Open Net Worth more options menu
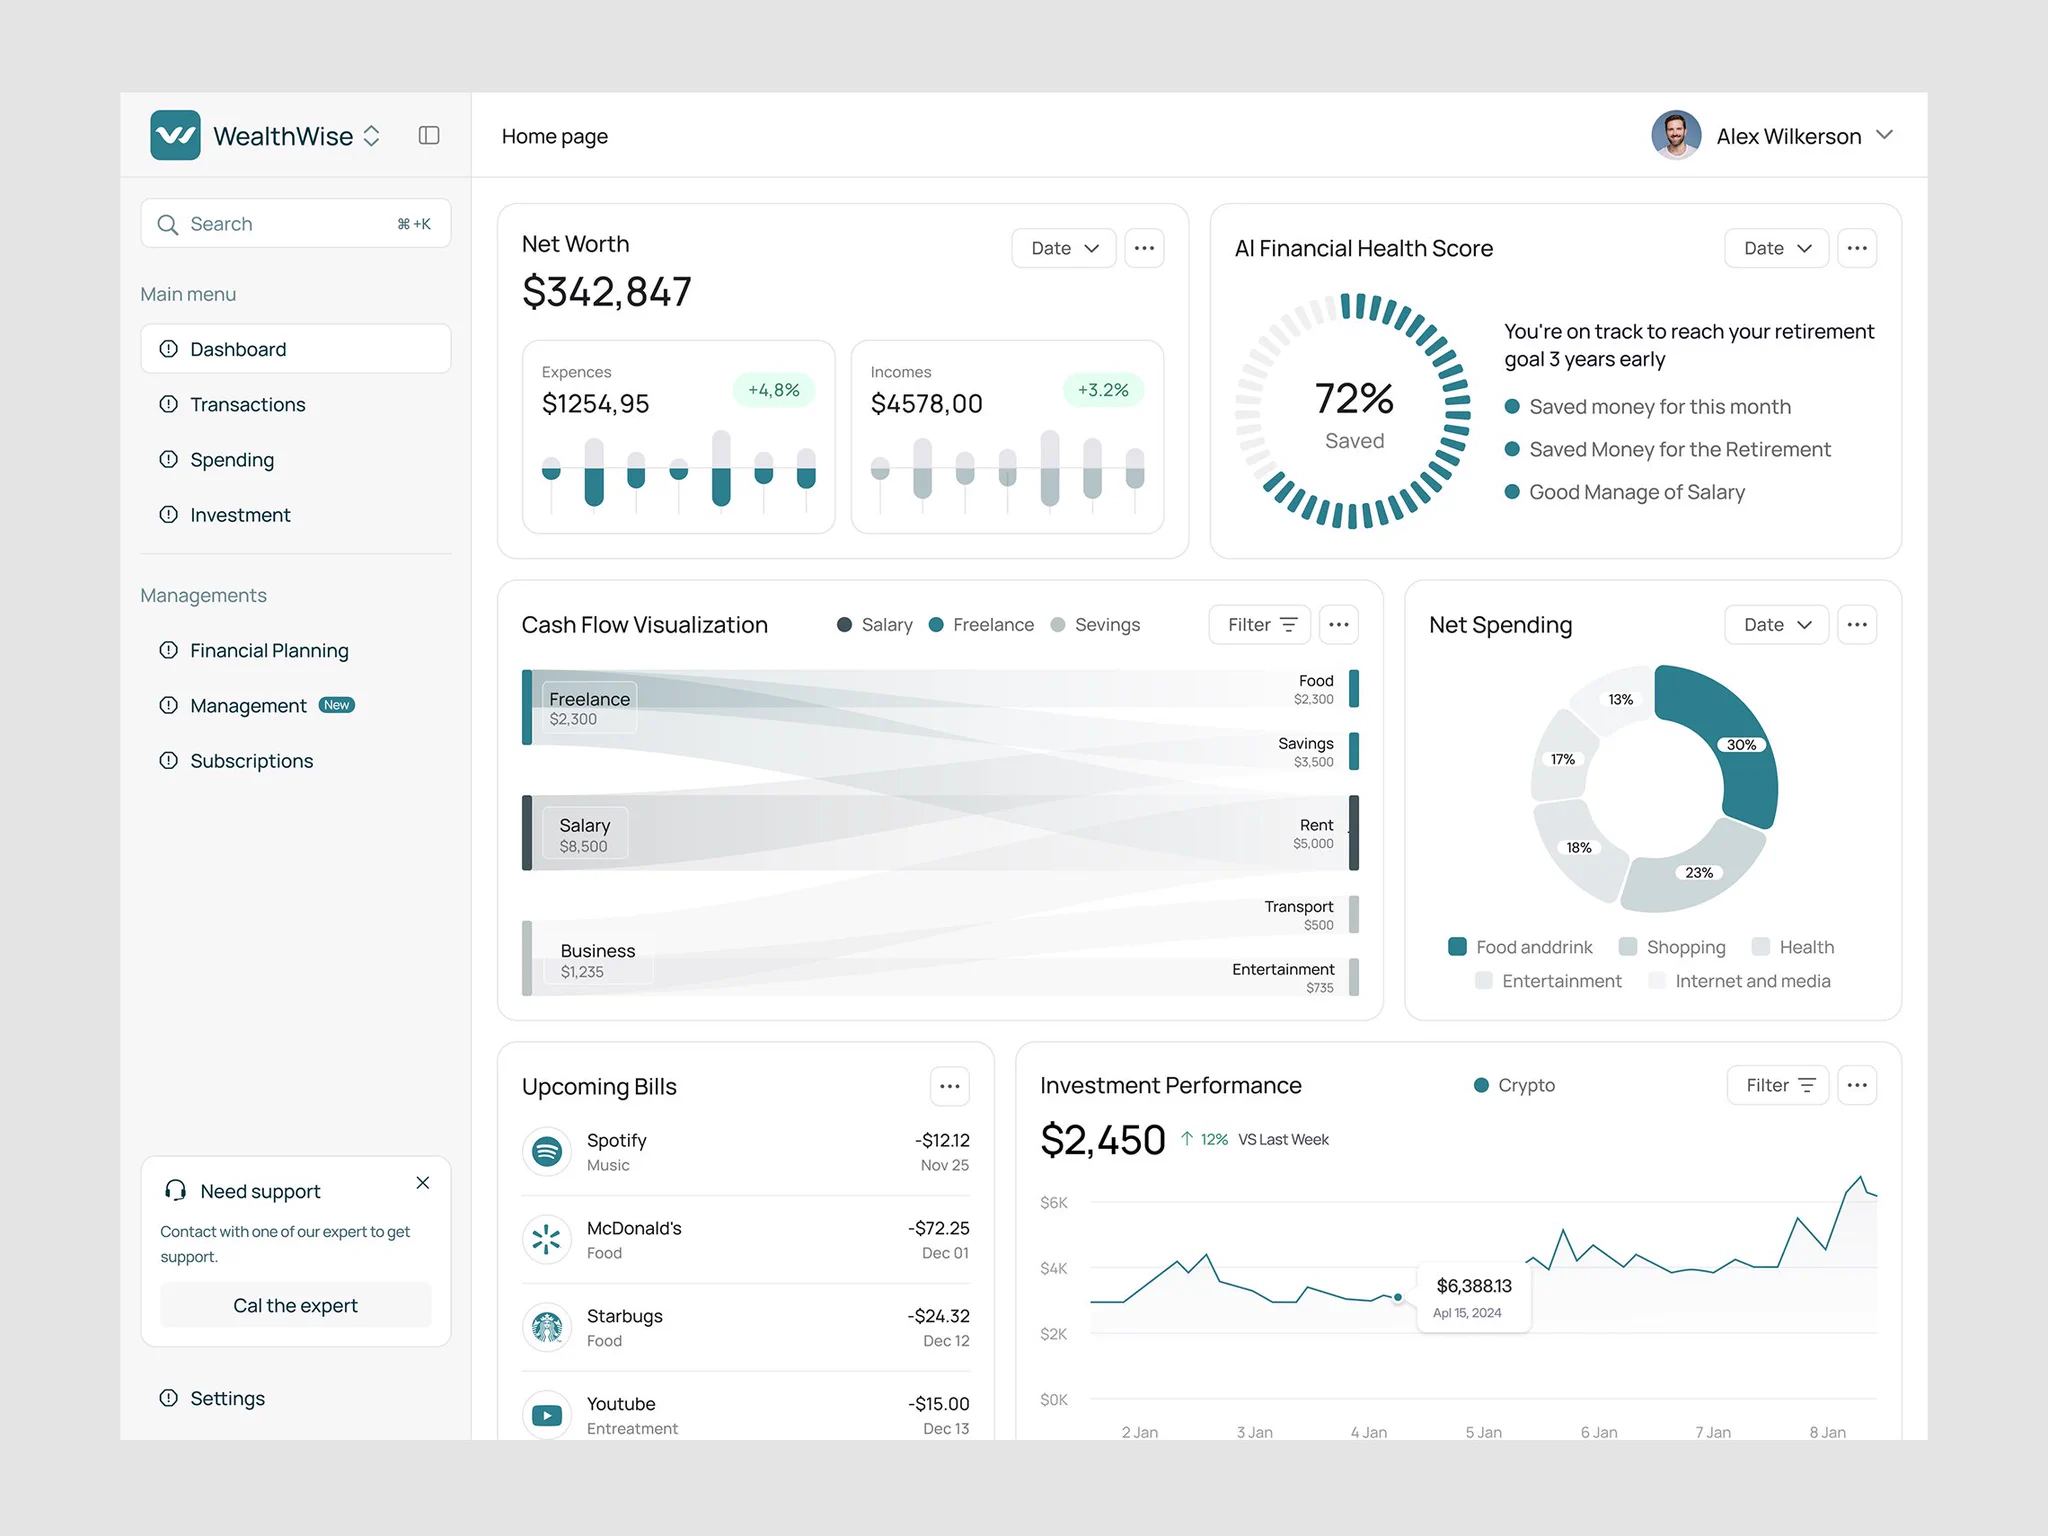 pos(1144,248)
